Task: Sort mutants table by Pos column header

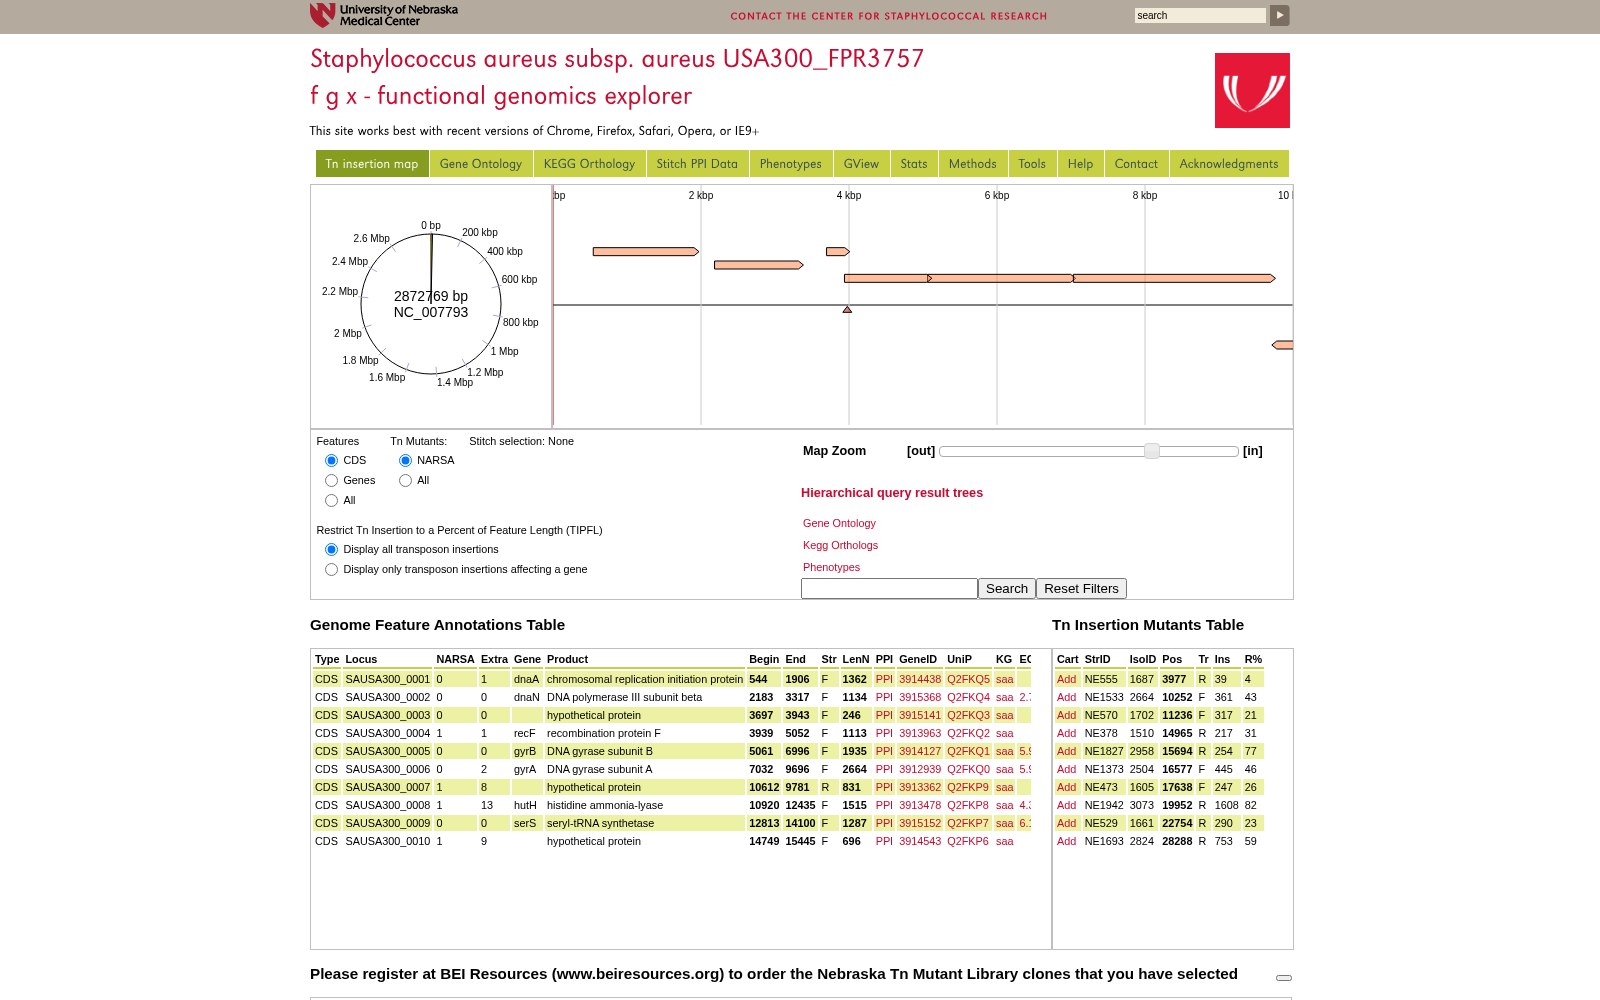Action: pos(1172,659)
